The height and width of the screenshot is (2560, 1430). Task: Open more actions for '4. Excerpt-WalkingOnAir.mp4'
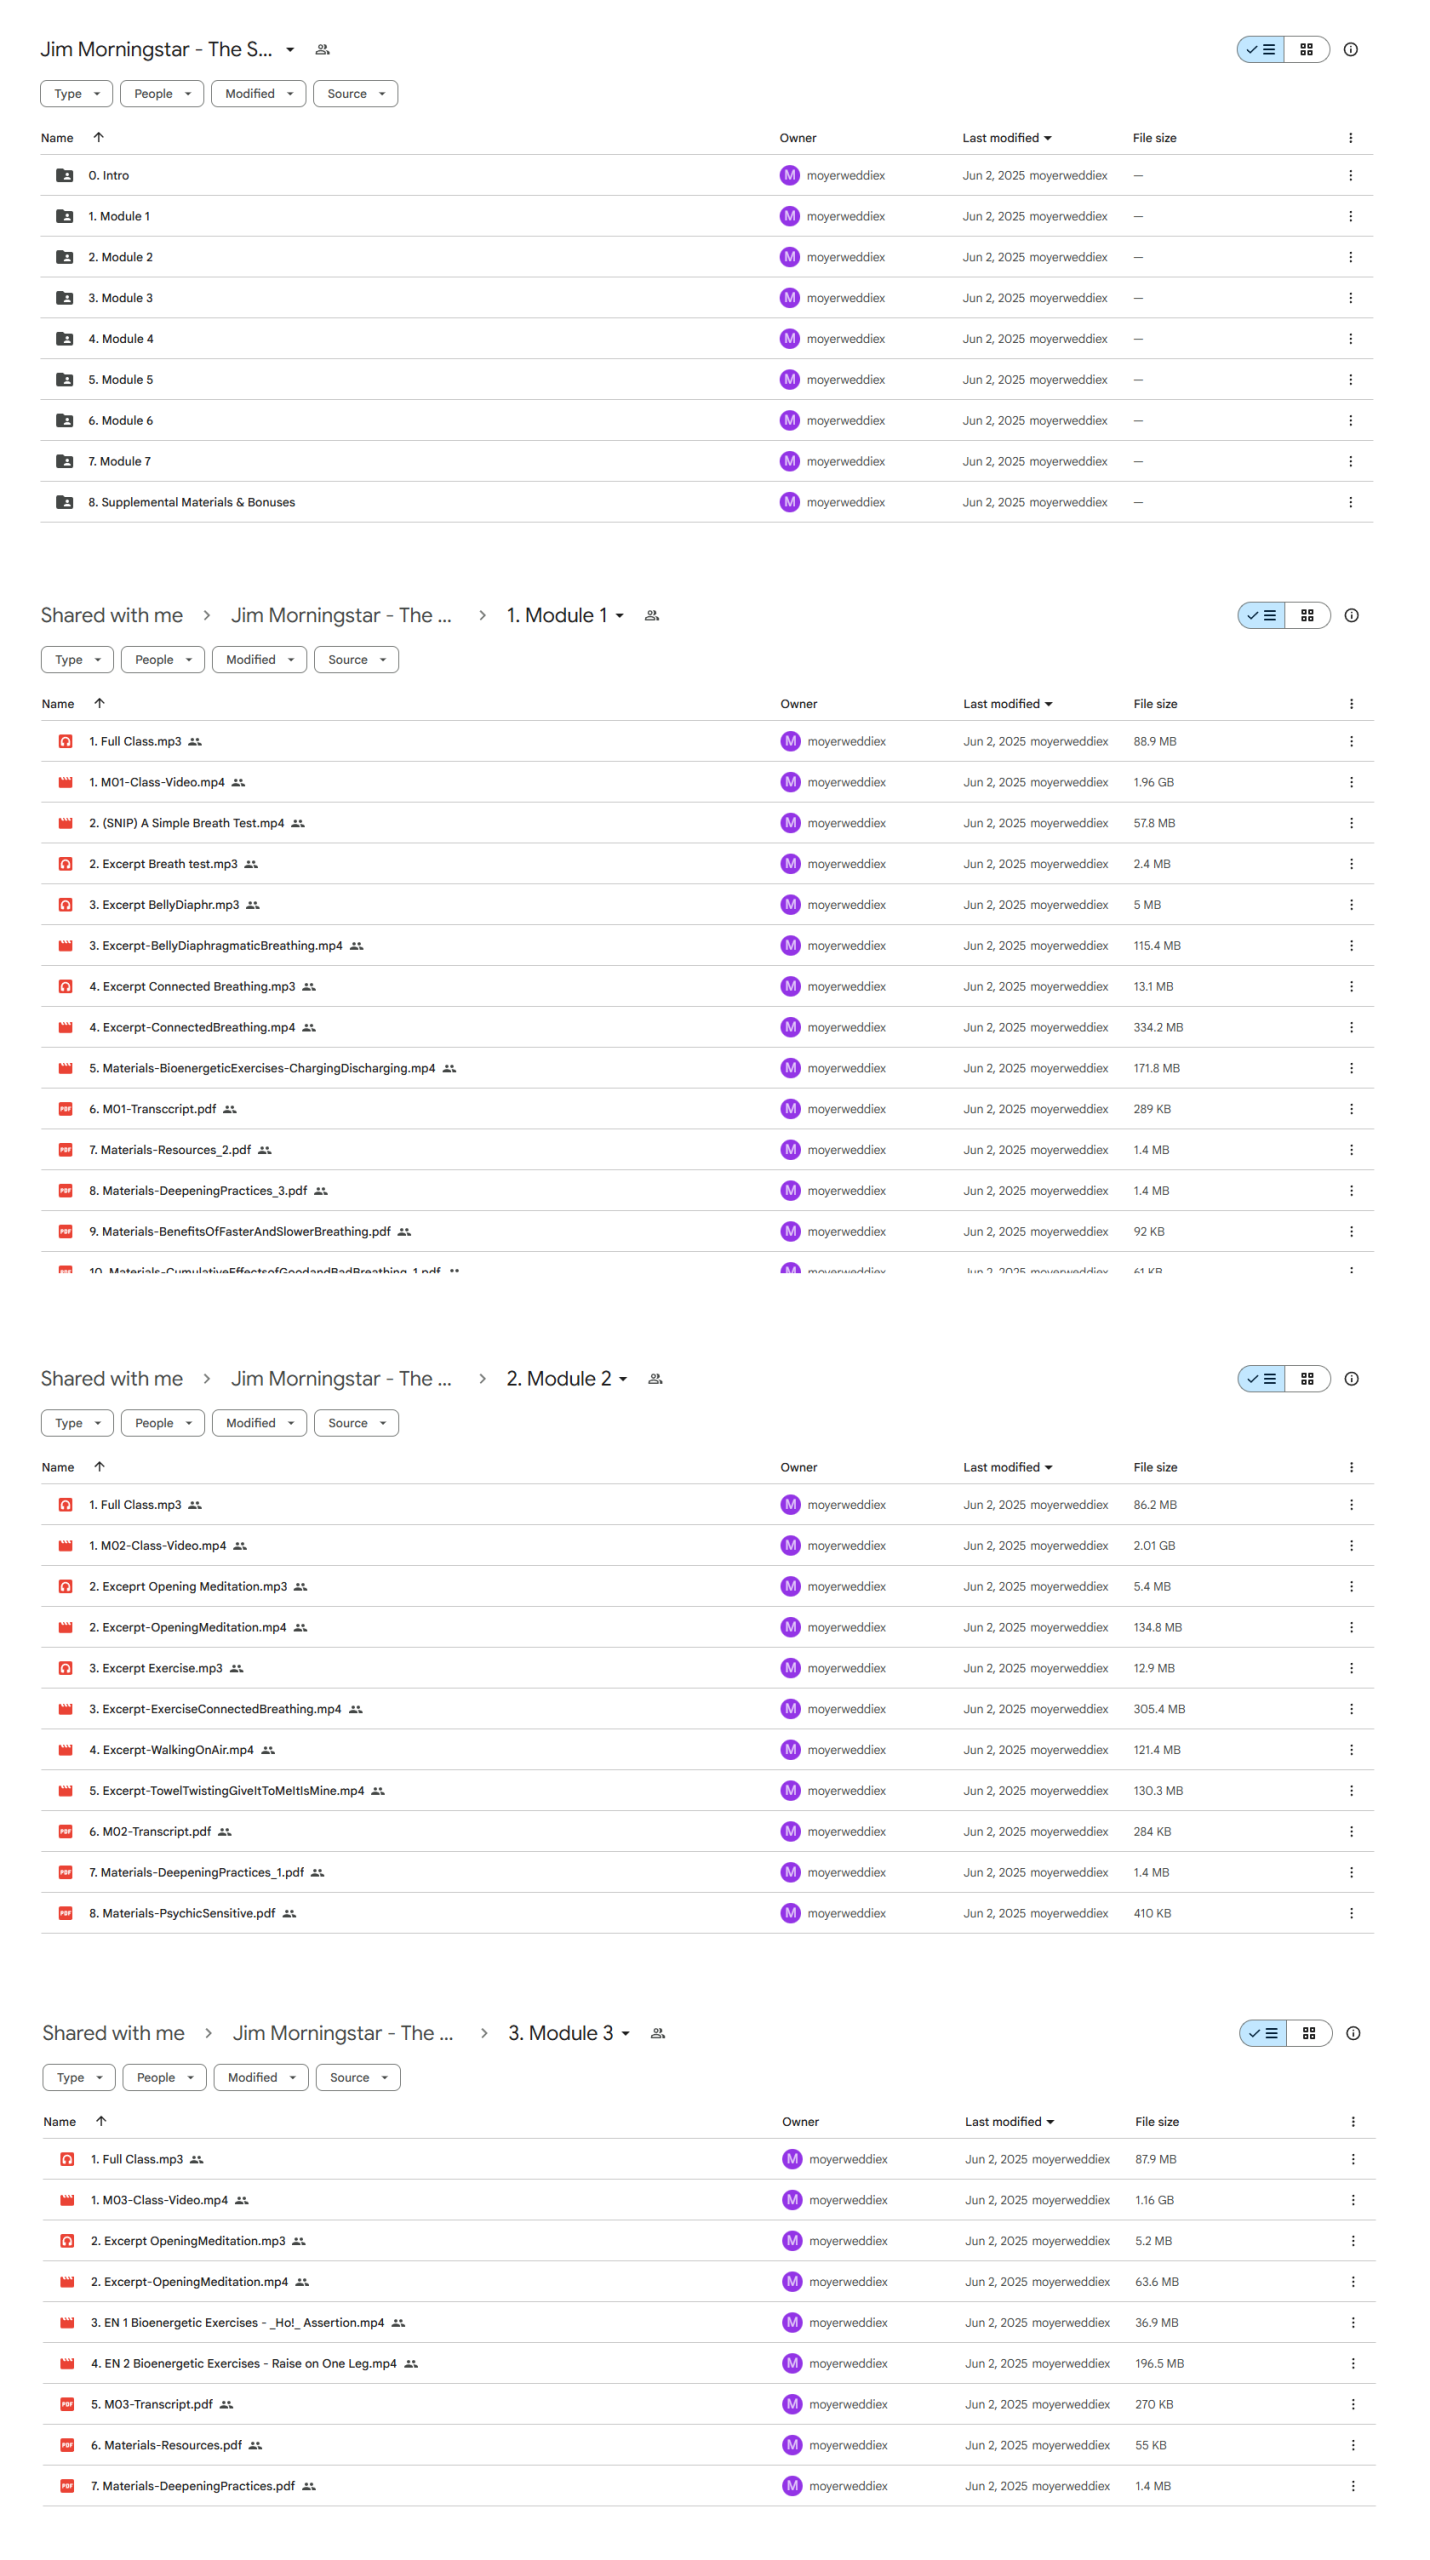point(1351,1749)
